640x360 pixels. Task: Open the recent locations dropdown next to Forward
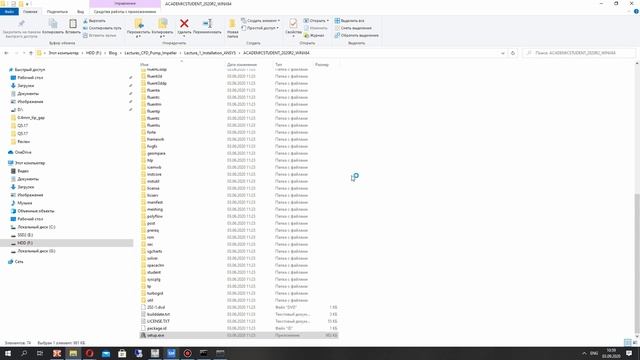point(24,53)
